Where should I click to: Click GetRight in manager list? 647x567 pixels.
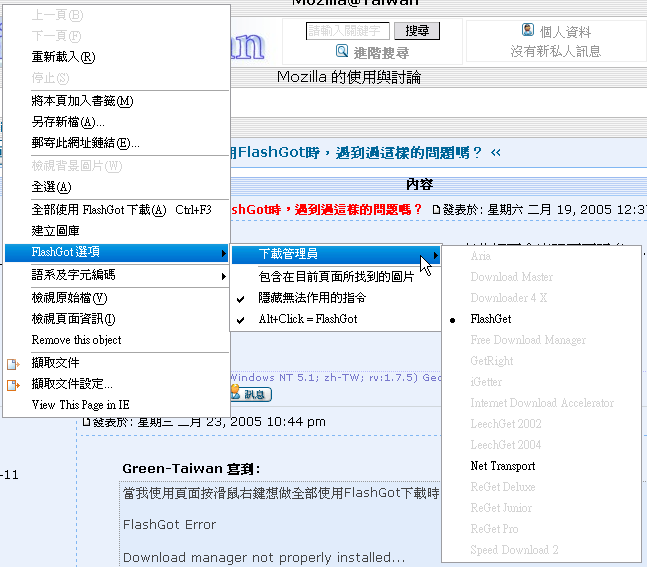(541, 361)
